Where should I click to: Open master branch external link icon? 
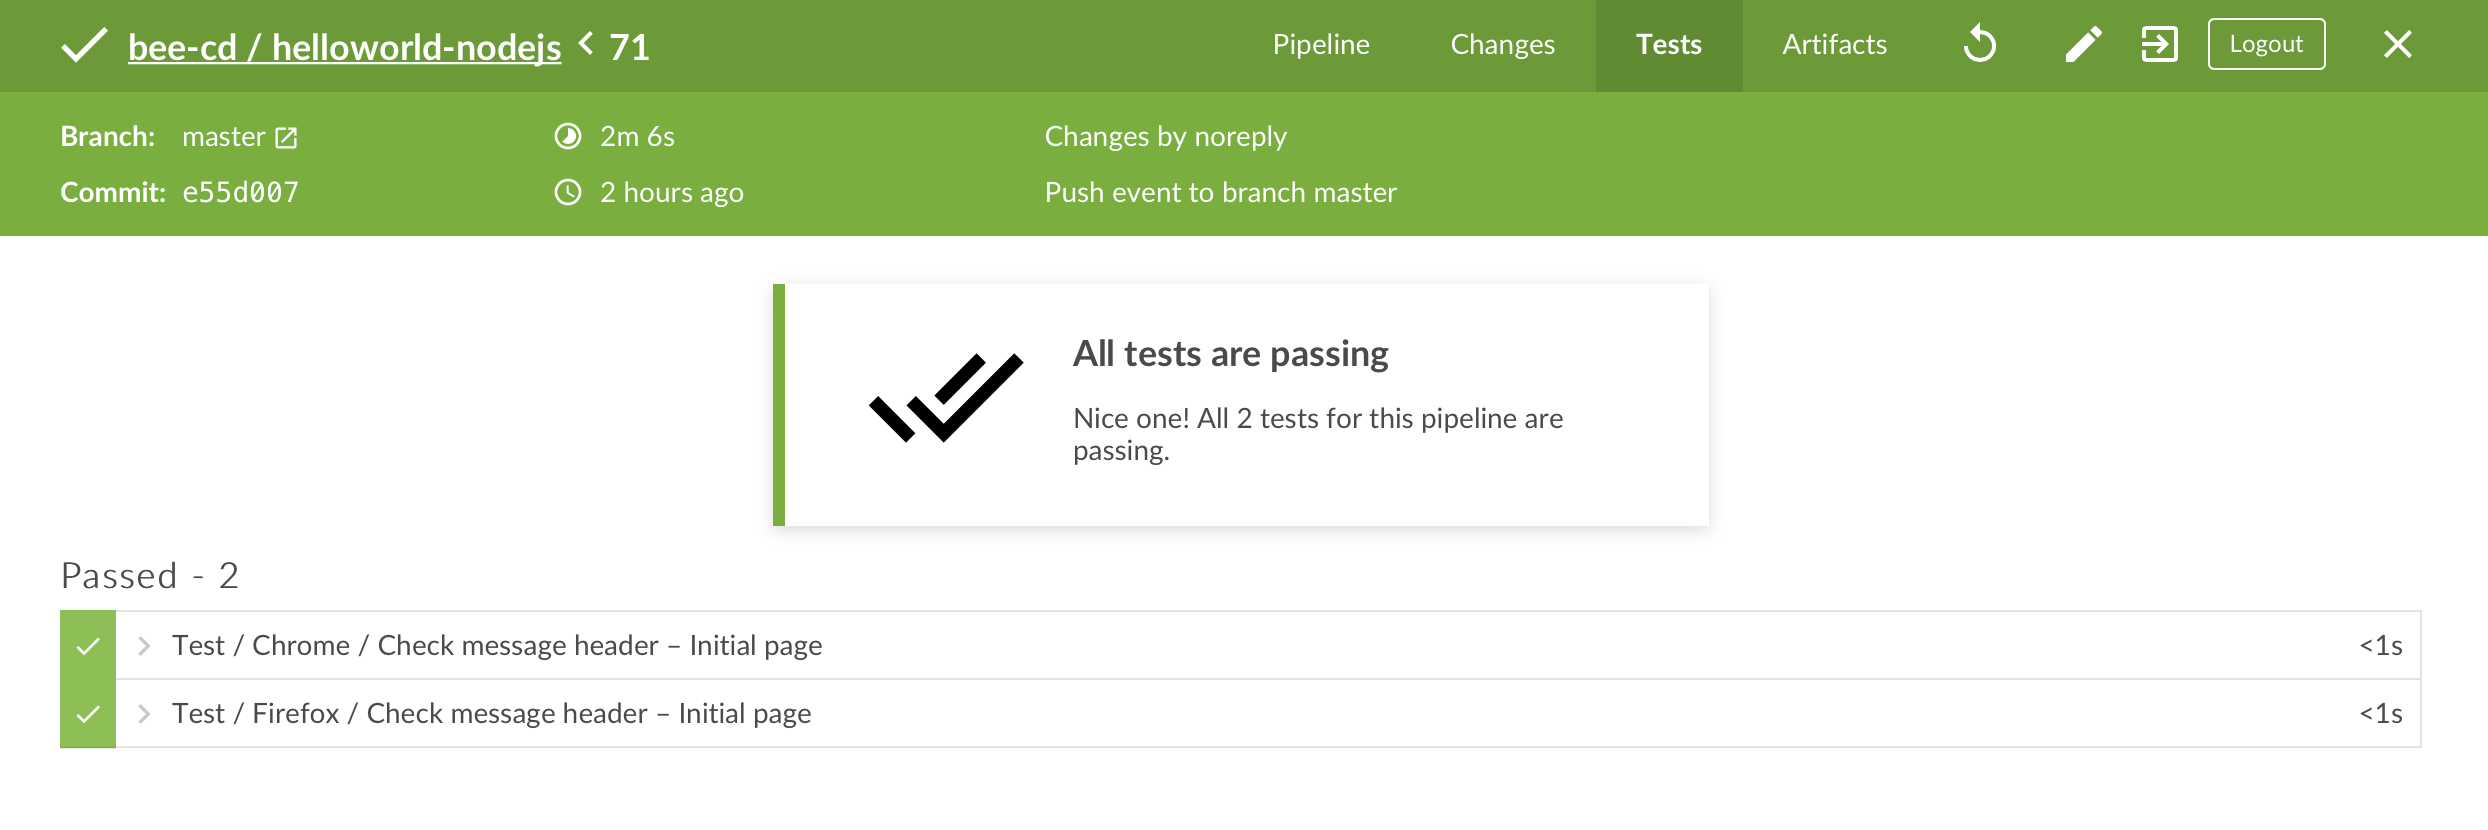[286, 137]
